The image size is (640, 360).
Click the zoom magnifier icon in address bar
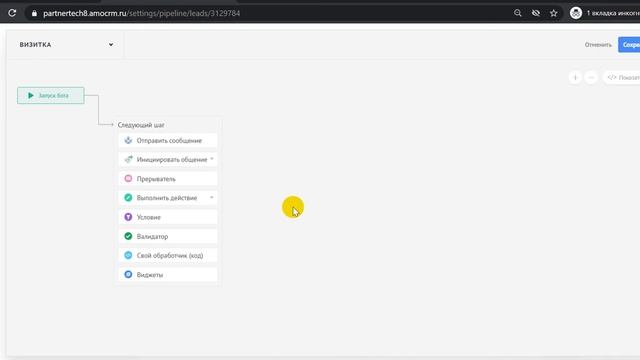point(518,13)
